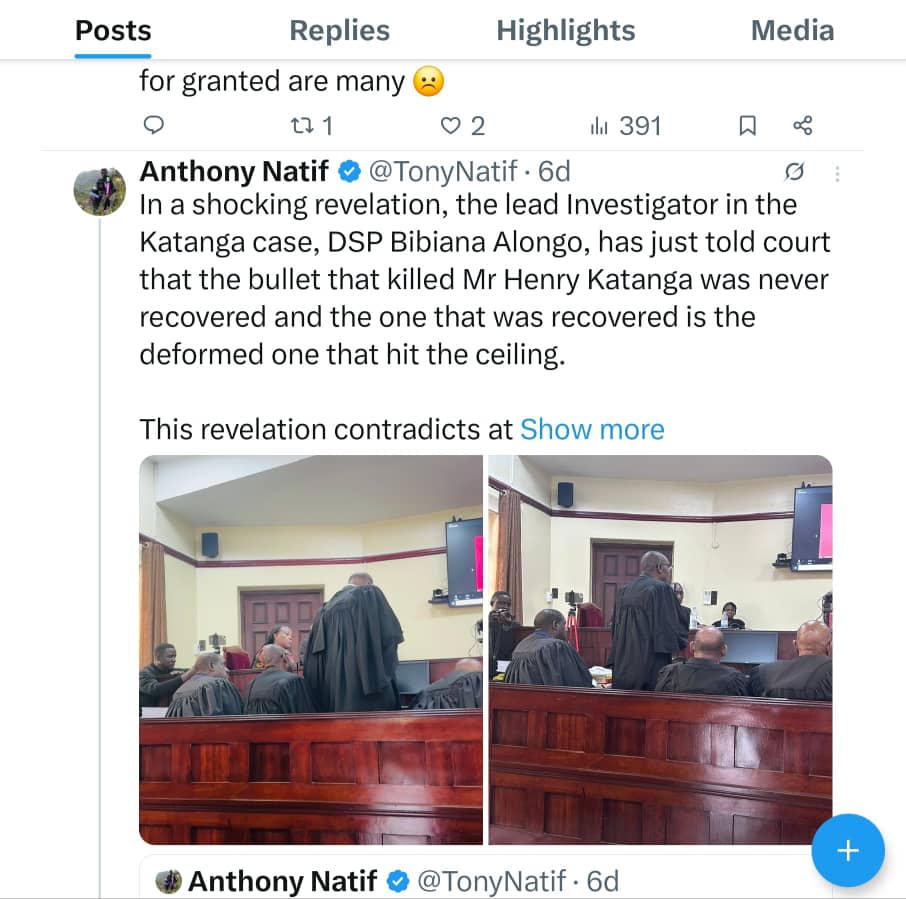Image resolution: width=906 pixels, height=899 pixels.
Task: Bookmark the post above Anthony Natif's
Action: (747, 125)
